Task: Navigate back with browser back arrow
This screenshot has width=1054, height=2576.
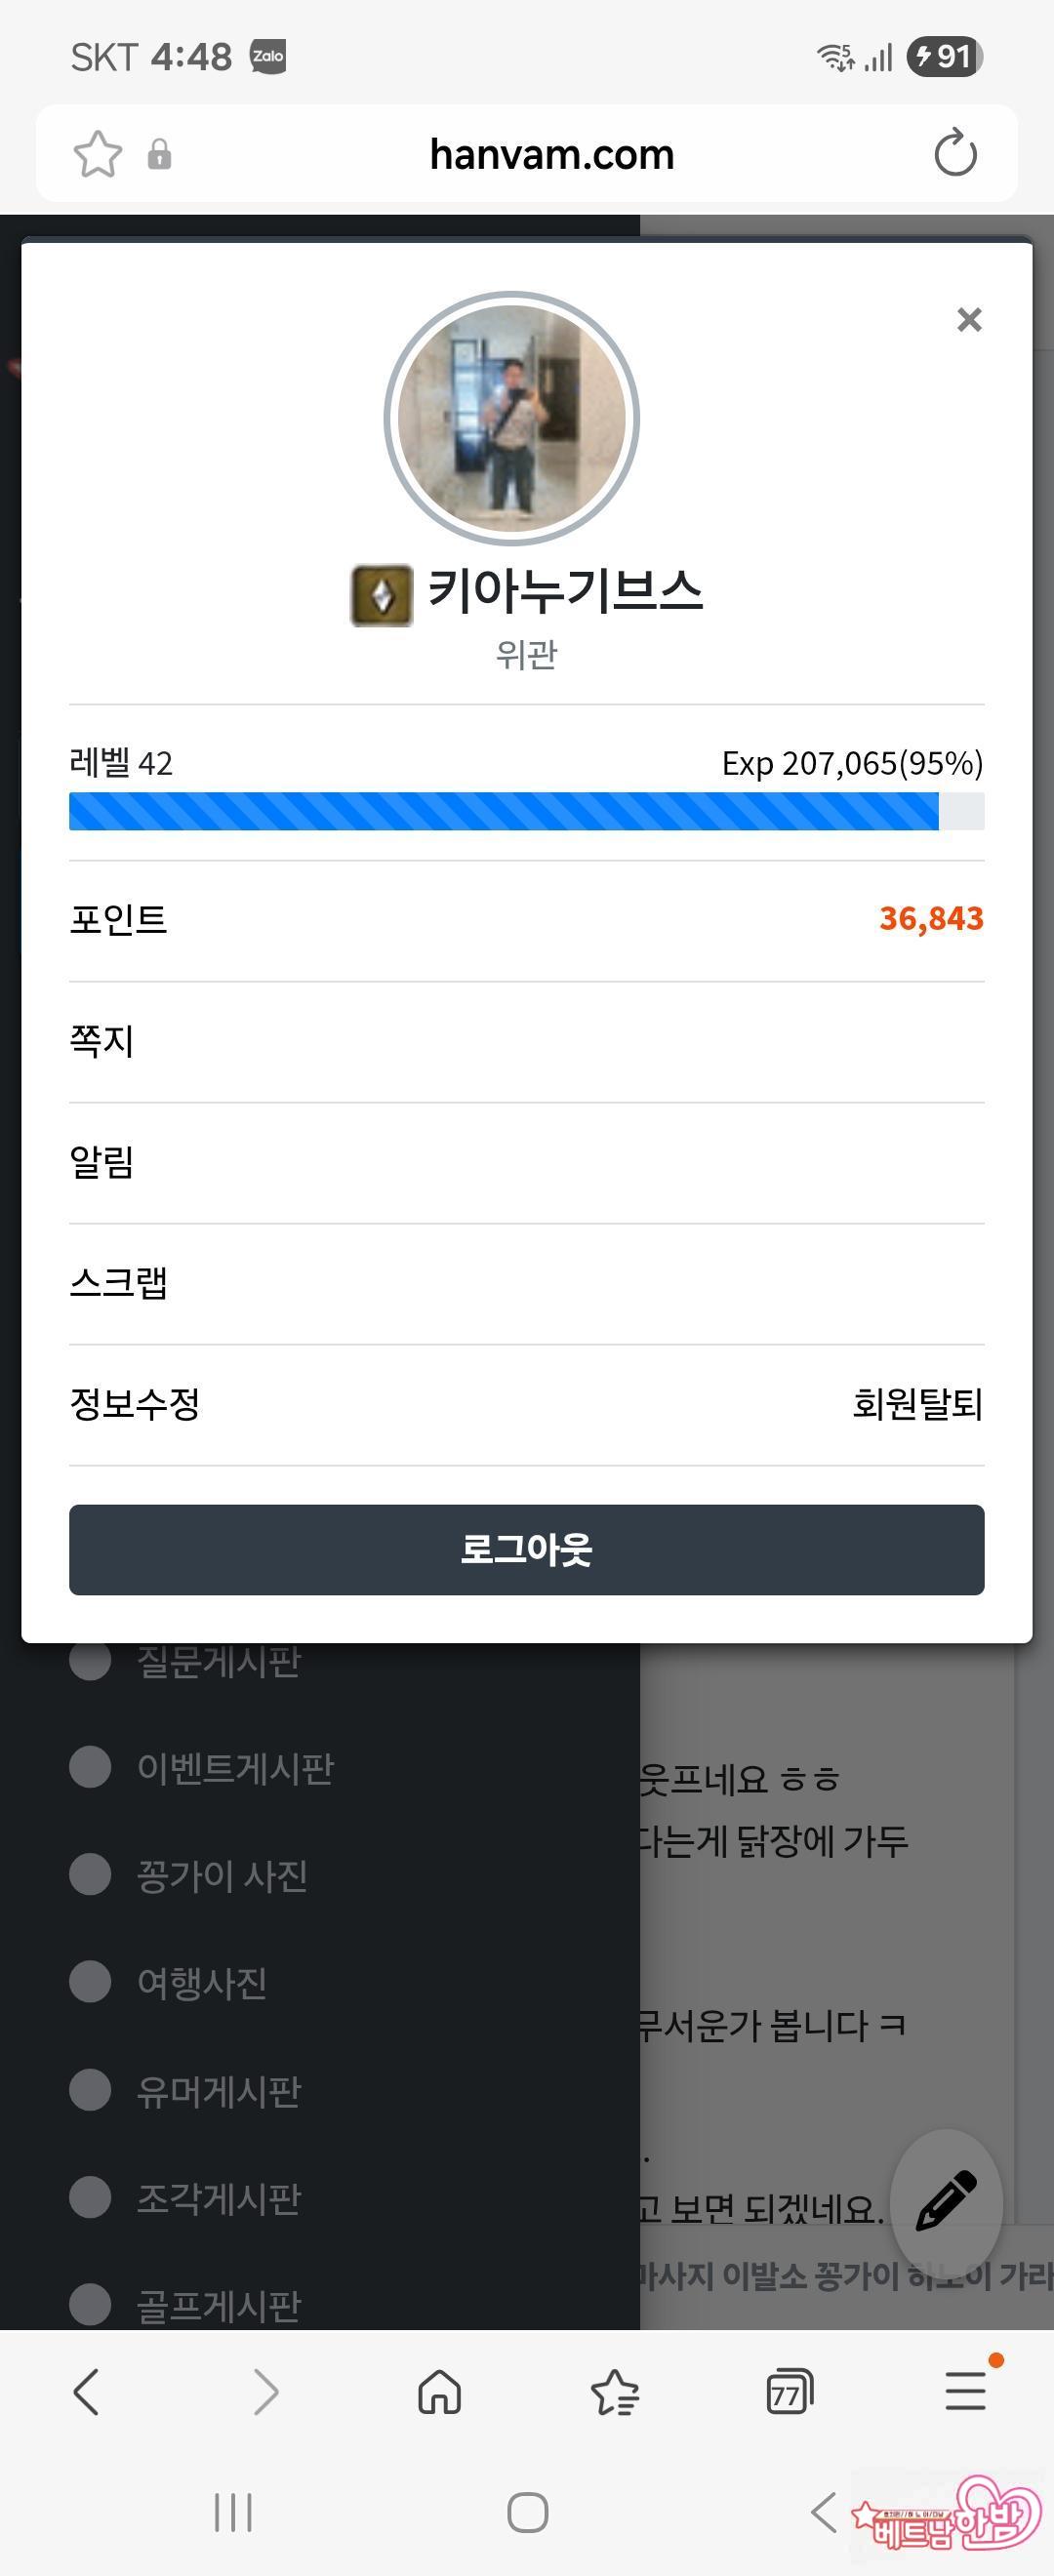Action: [87, 2392]
